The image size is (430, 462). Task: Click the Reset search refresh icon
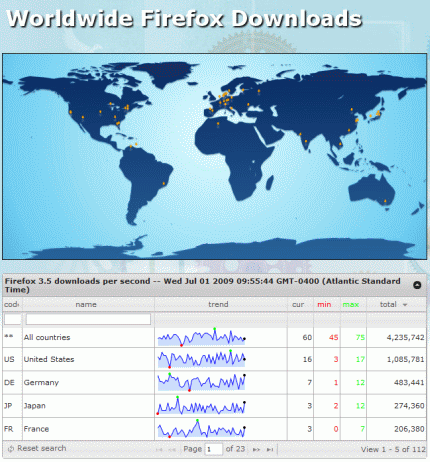11,449
